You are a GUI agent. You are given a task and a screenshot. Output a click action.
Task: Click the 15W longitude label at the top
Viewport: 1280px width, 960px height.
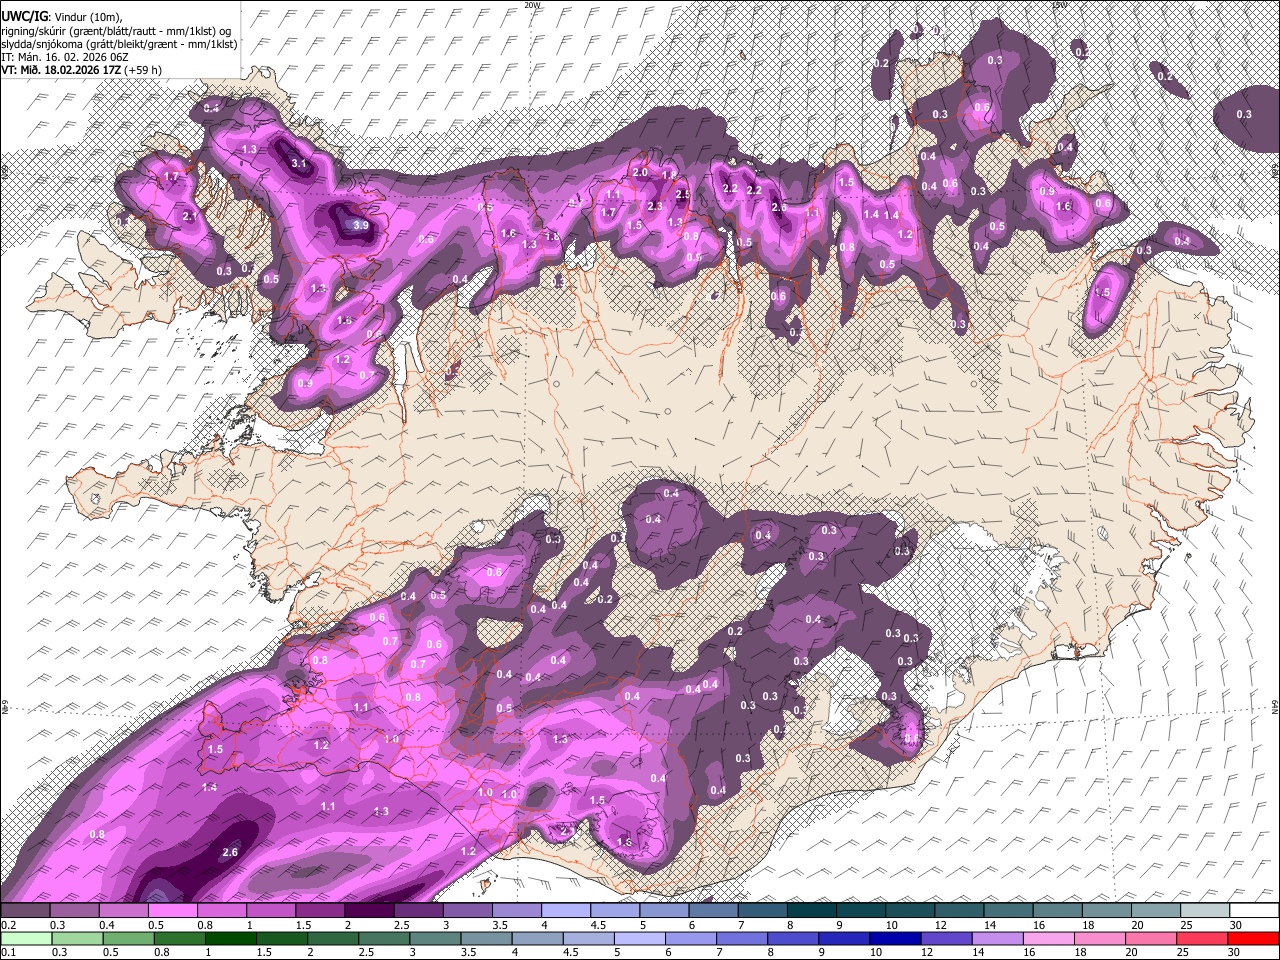[1060, 5]
